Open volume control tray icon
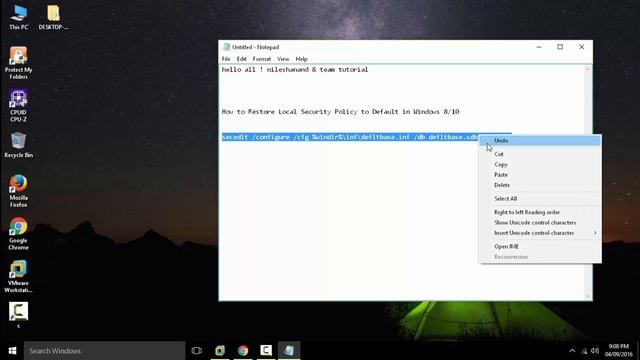 (595, 351)
